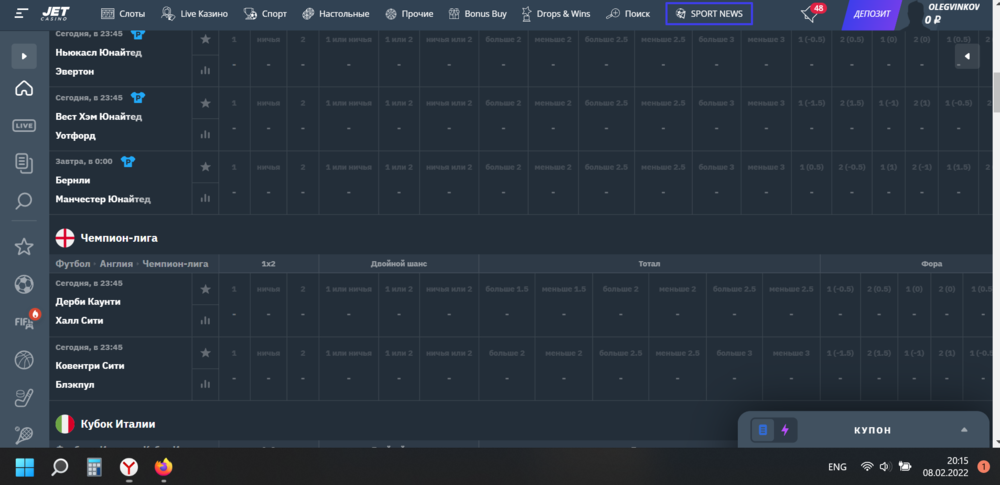Open statistics icon for Вест Хэм match
Image resolution: width=1000 pixels, height=485 pixels.
(205, 134)
